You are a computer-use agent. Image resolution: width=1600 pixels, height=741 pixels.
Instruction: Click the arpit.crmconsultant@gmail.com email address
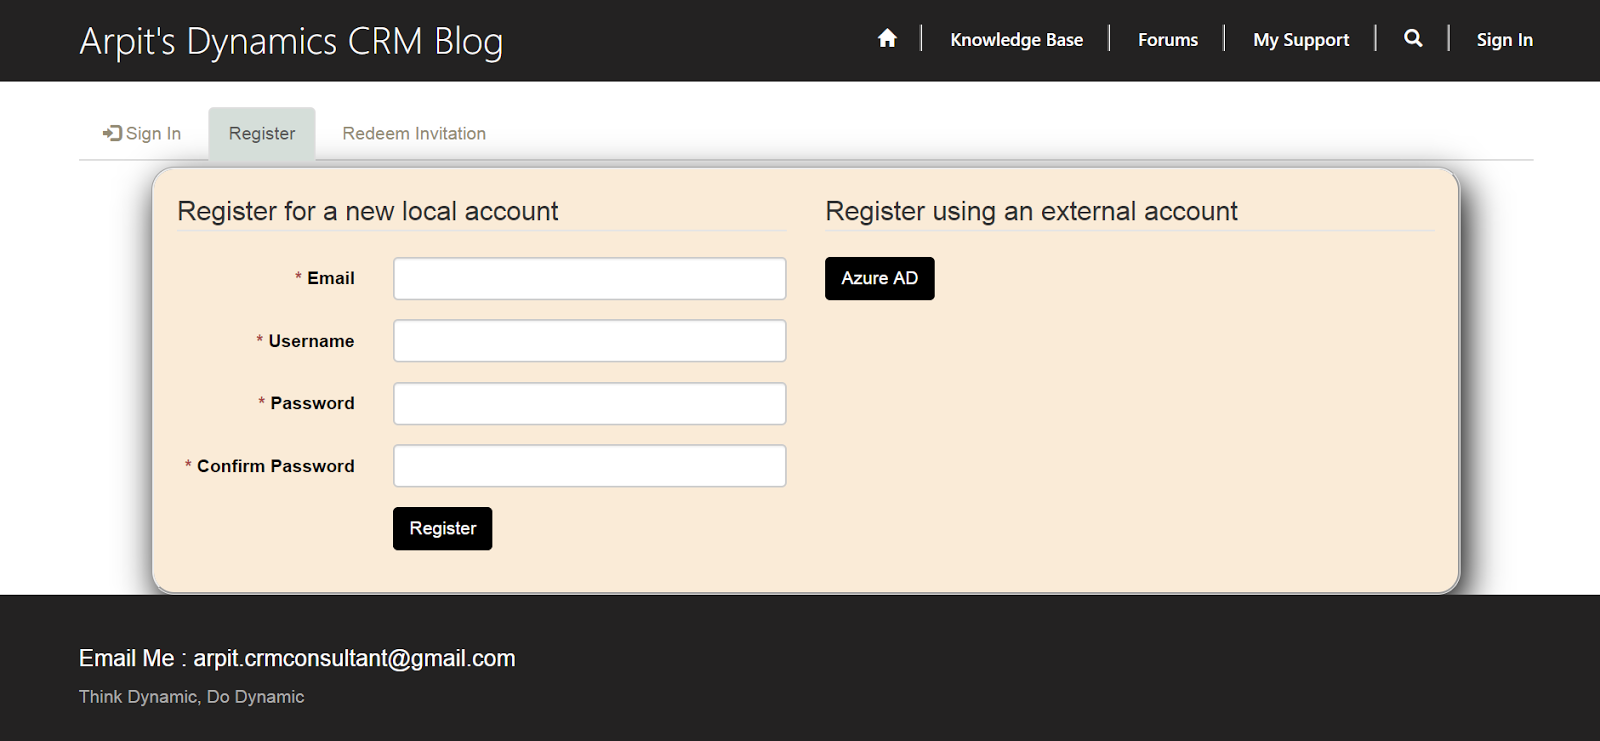point(354,658)
